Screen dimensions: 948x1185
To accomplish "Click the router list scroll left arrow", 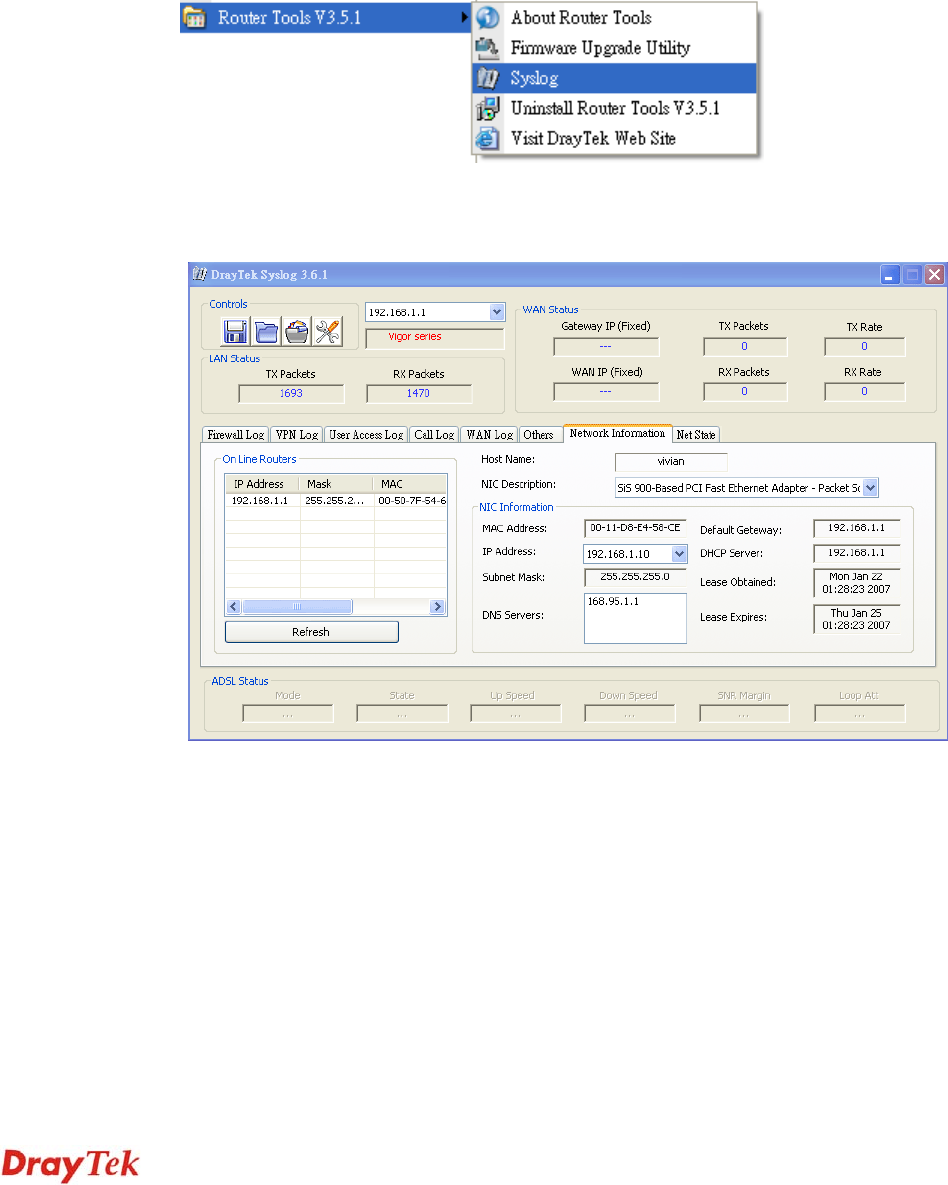I will (x=234, y=606).
